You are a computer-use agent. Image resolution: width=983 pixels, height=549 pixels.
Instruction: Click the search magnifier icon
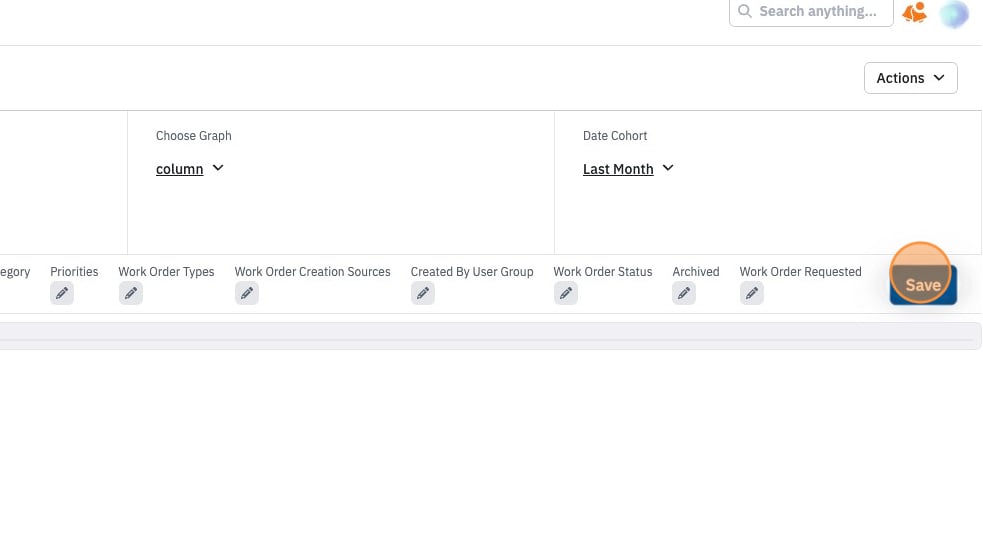[745, 11]
